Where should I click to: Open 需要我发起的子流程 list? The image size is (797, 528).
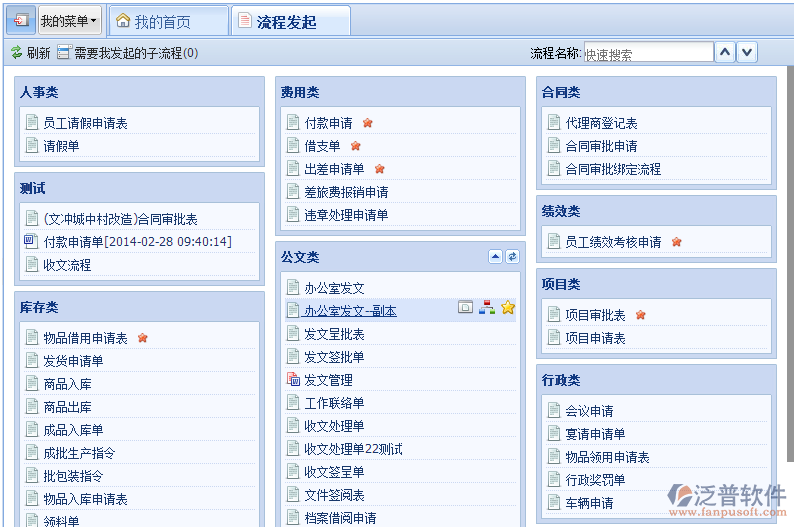pos(127,53)
